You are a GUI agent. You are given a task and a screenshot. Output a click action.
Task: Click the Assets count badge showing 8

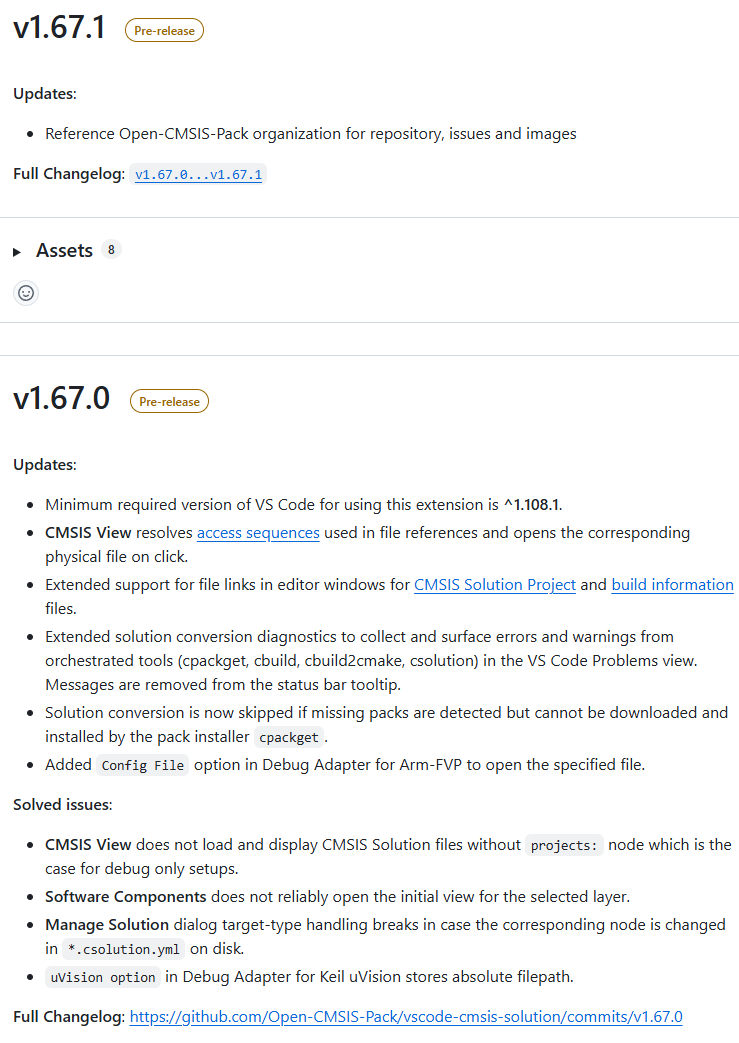point(110,250)
